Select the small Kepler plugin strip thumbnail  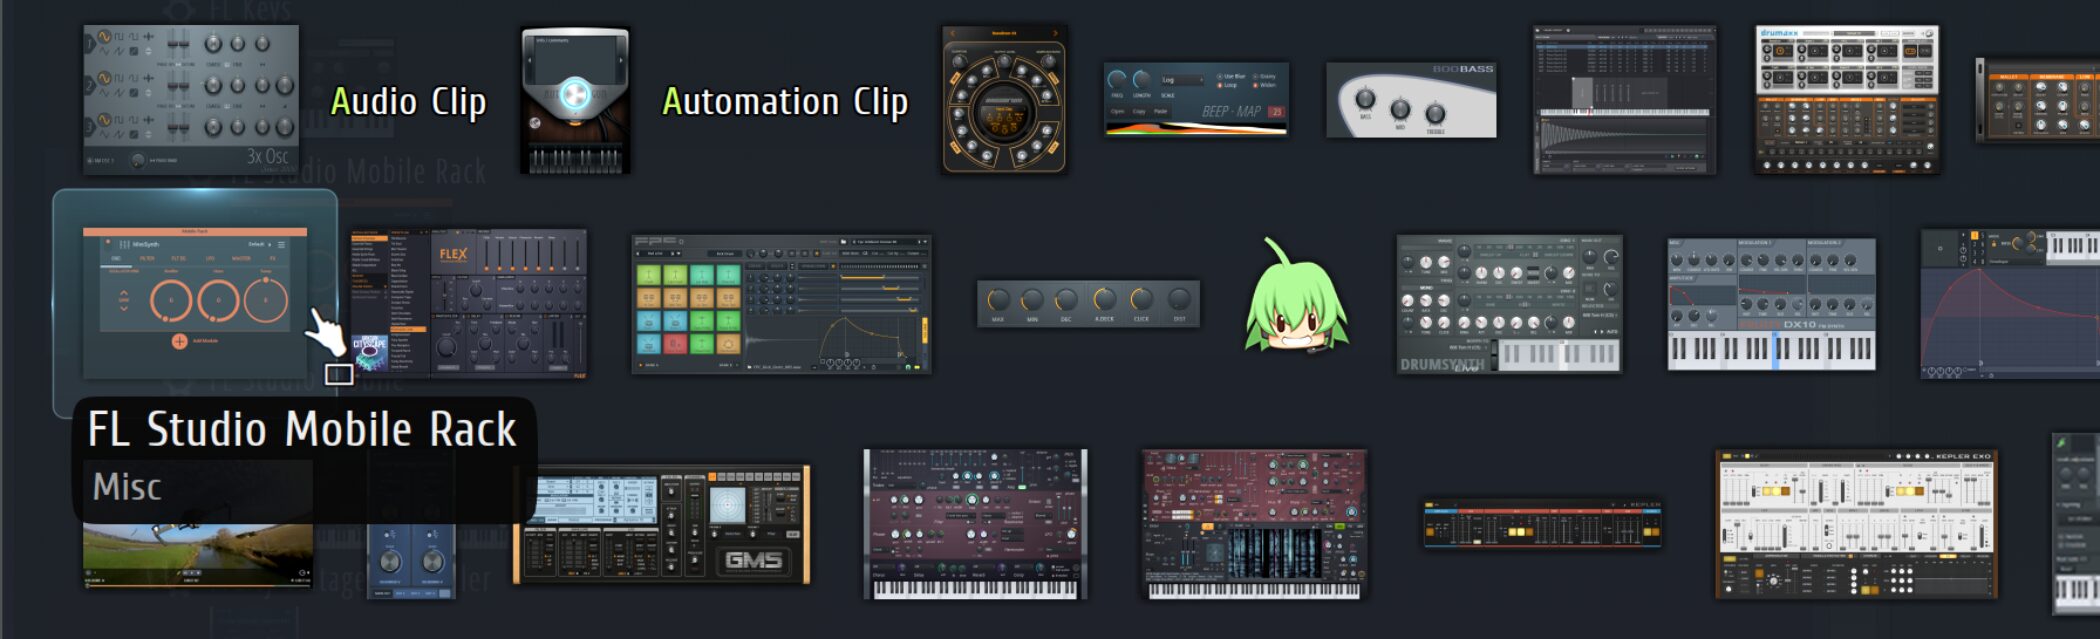(1542, 524)
